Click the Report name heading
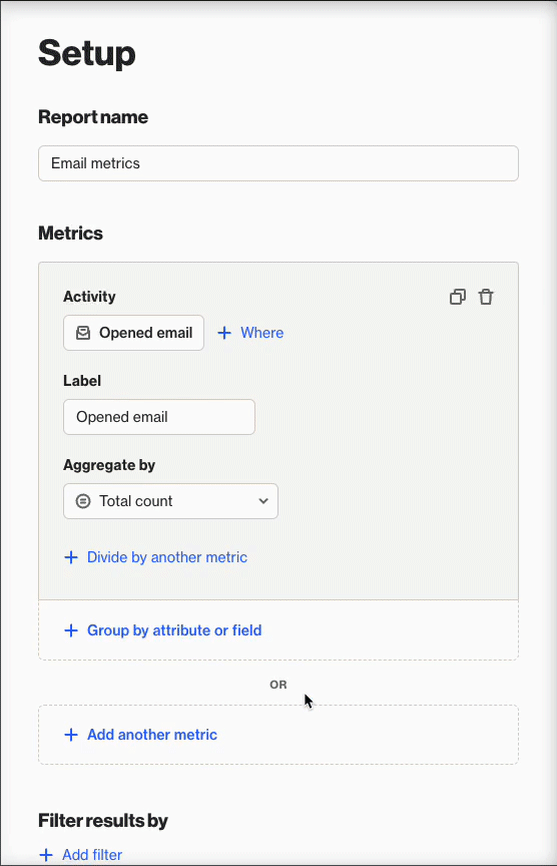 (x=93, y=117)
